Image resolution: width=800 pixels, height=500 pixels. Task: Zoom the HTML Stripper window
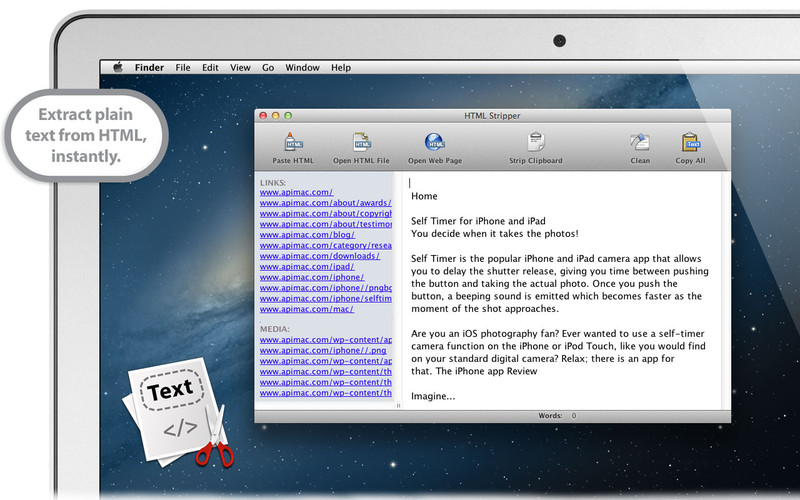pyautogui.click(x=288, y=116)
